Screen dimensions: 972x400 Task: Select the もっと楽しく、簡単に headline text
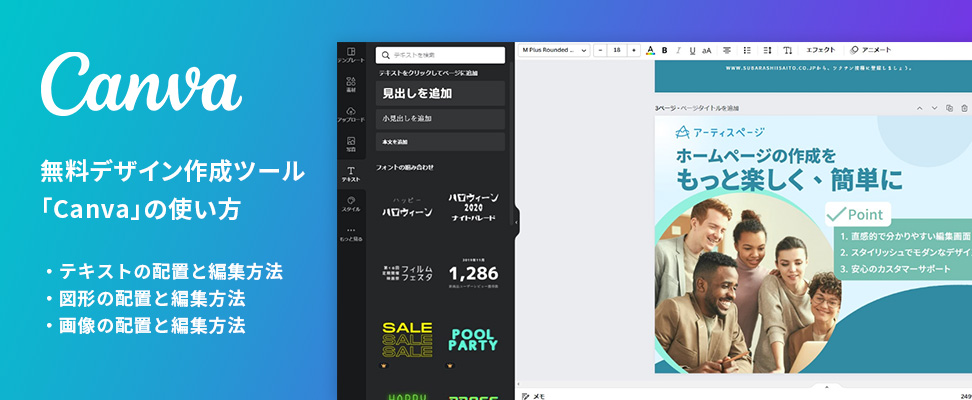(789, 180)
